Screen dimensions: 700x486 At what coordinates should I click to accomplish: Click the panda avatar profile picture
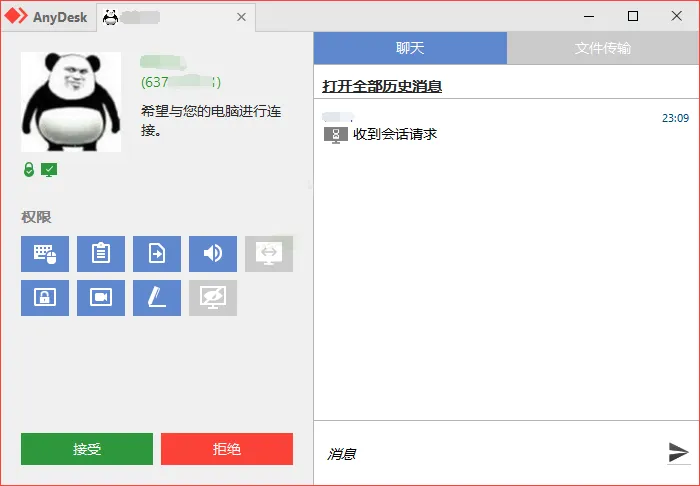(71, 102)
